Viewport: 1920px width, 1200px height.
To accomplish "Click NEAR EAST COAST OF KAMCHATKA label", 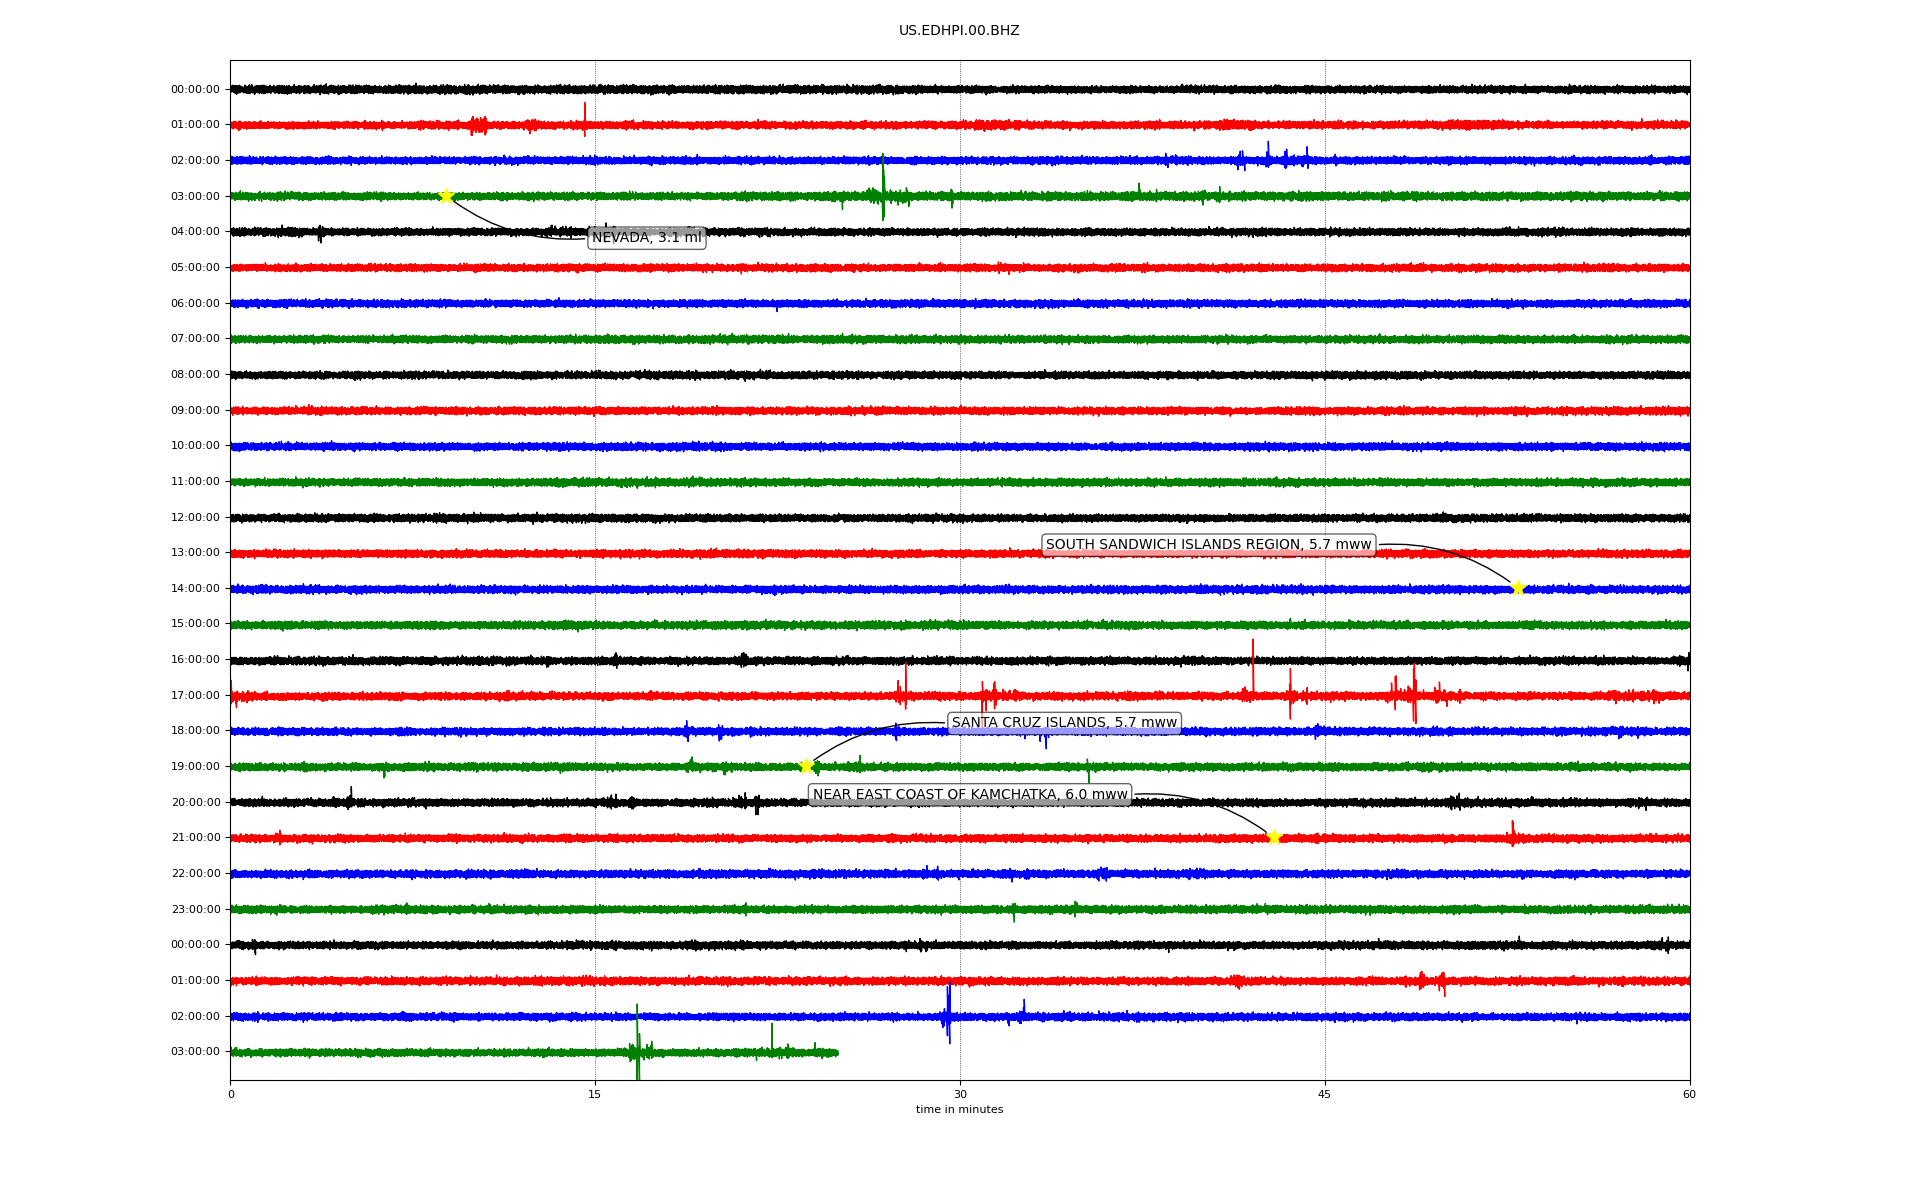I will pyautogui.click(x=969, y=795).
